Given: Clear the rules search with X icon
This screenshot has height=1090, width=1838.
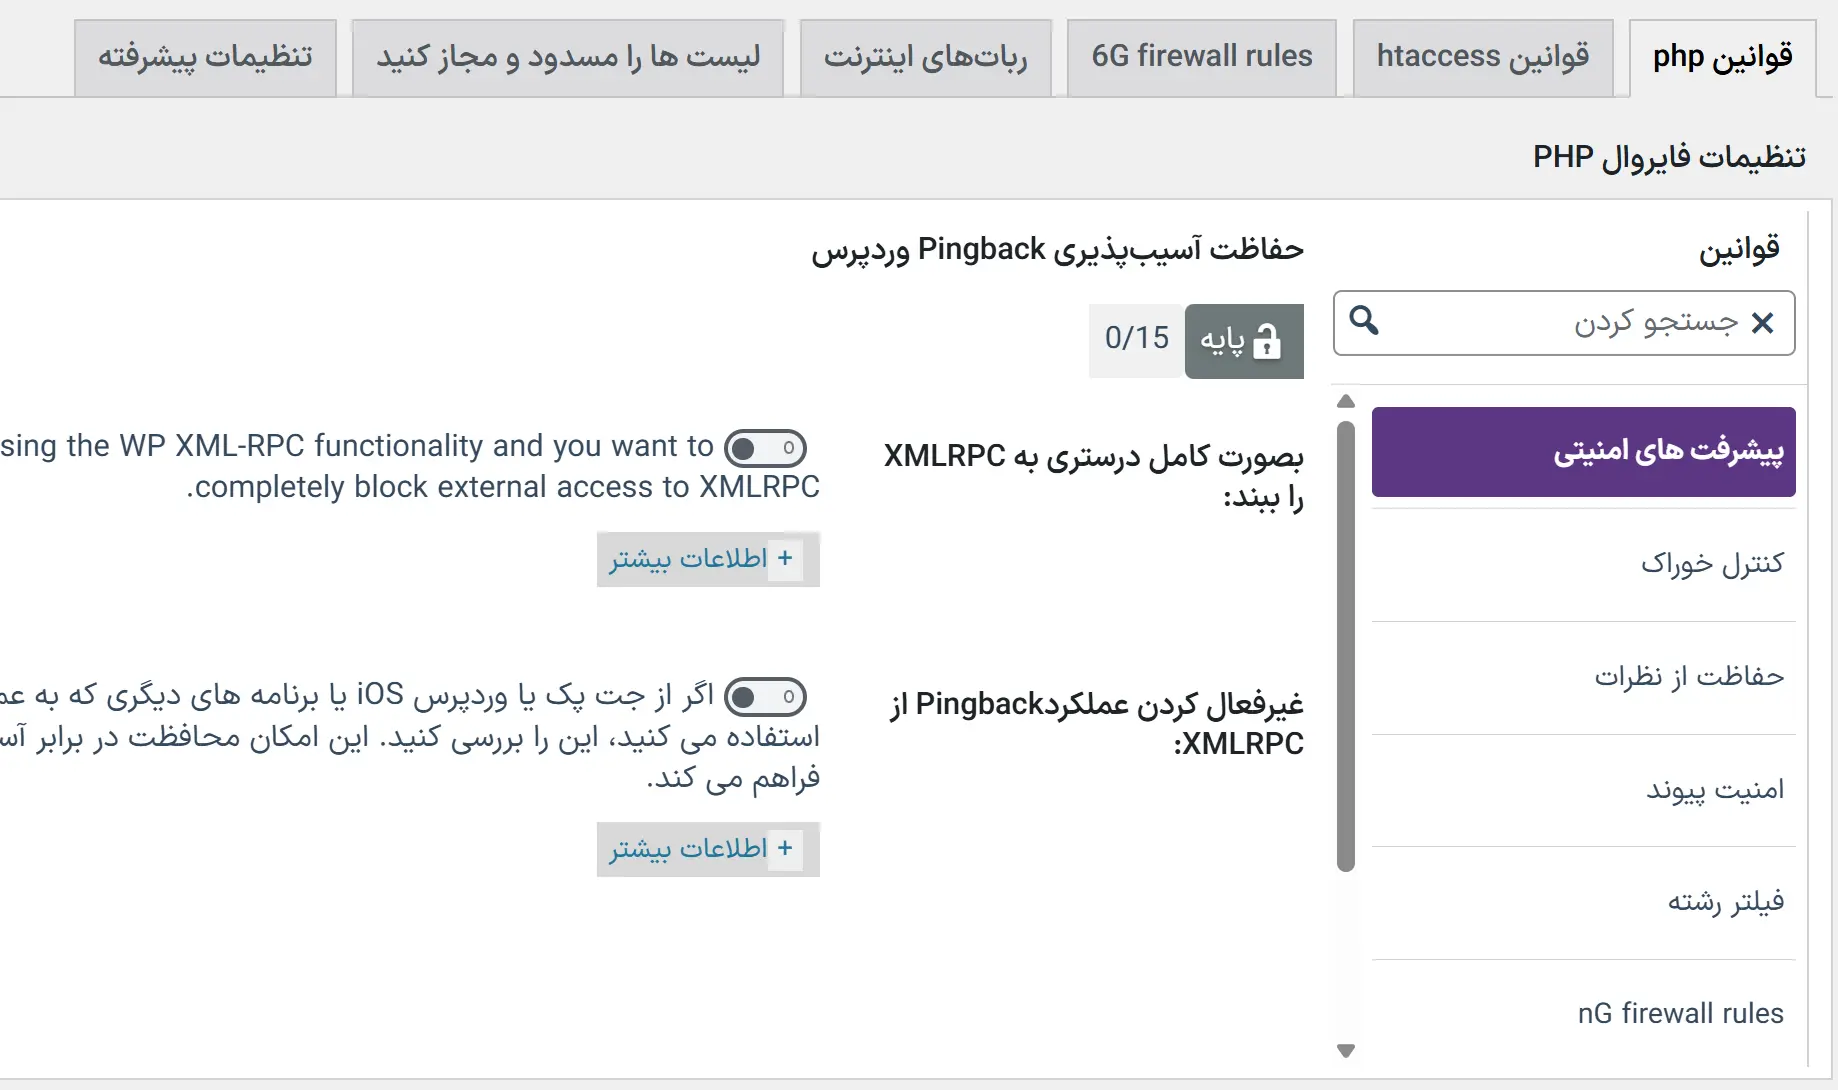Looking at the screenshot, I should [x=1763, y=323].
